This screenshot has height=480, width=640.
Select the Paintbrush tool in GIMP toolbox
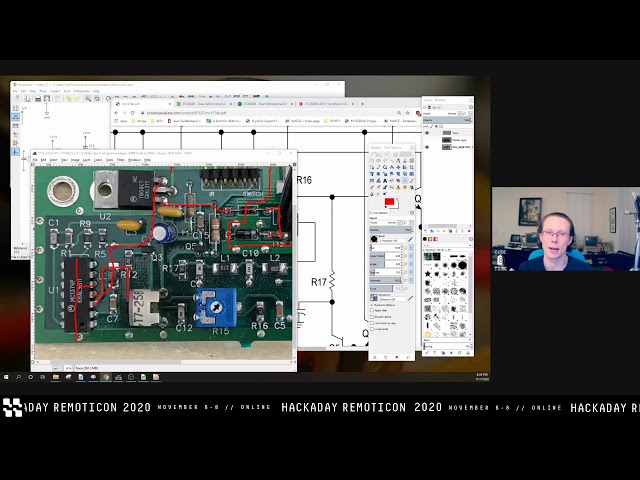(x=411, y=180)
